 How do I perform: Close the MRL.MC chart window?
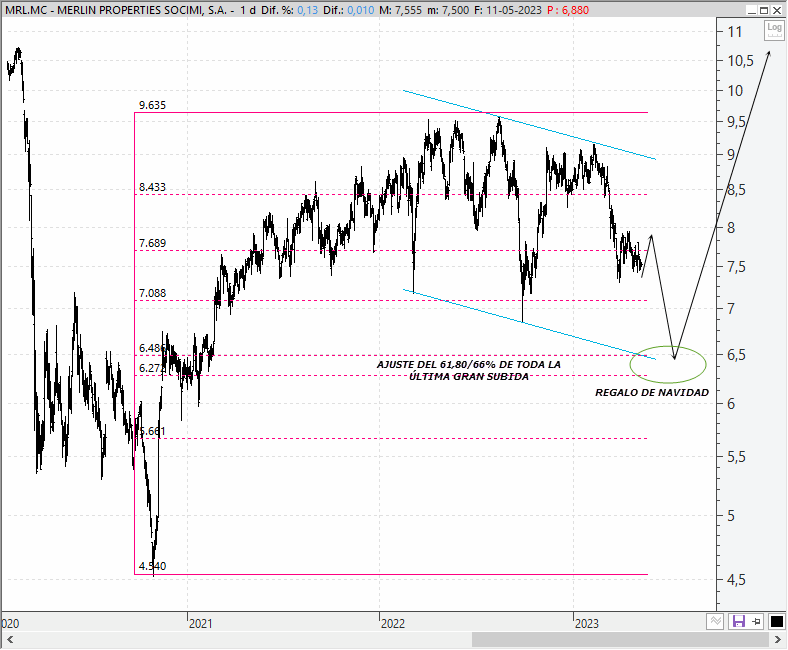point(776,10)
